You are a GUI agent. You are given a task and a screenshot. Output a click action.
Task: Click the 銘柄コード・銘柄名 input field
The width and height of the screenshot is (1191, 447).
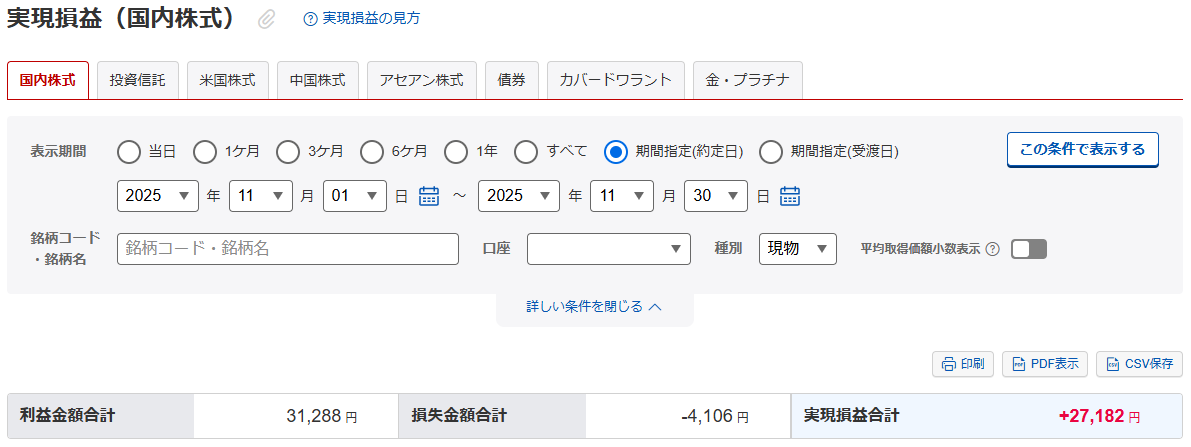287,249
